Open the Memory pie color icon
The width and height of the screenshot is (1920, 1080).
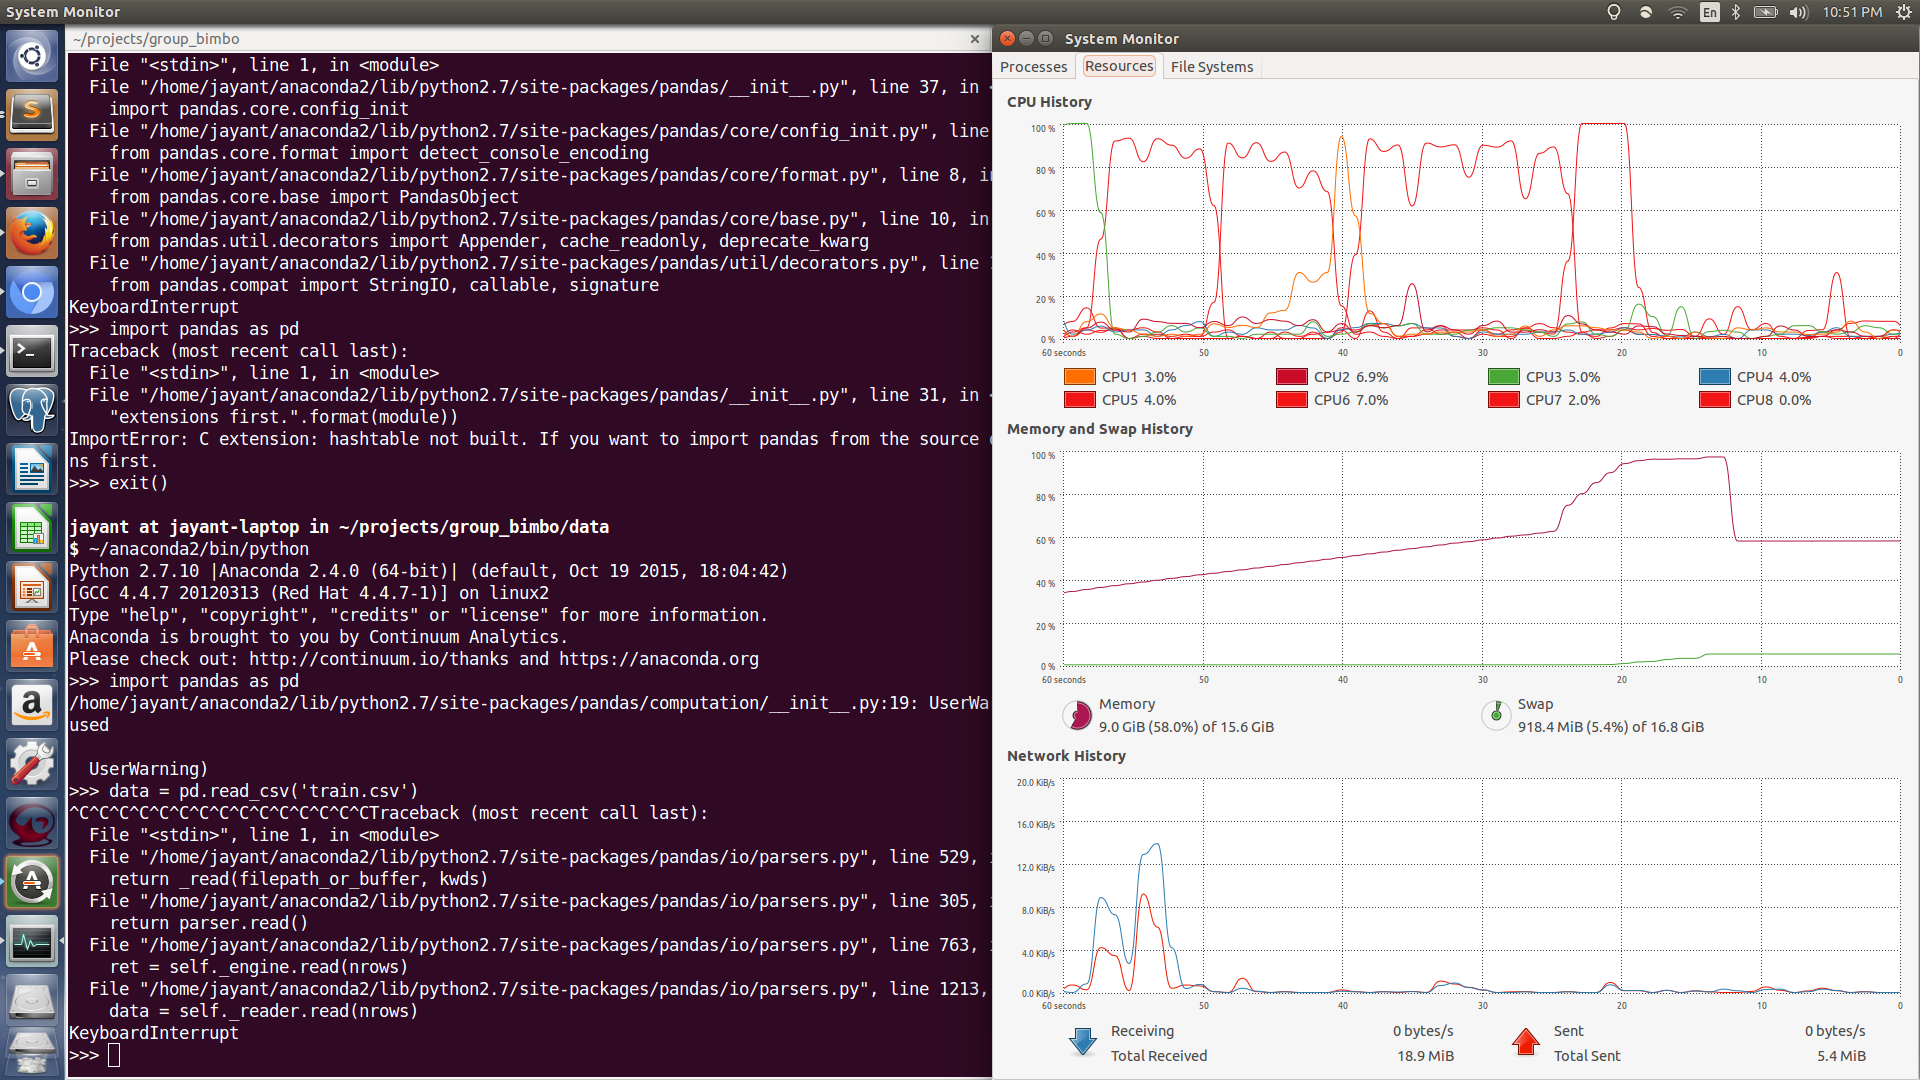click(1077, 716)
